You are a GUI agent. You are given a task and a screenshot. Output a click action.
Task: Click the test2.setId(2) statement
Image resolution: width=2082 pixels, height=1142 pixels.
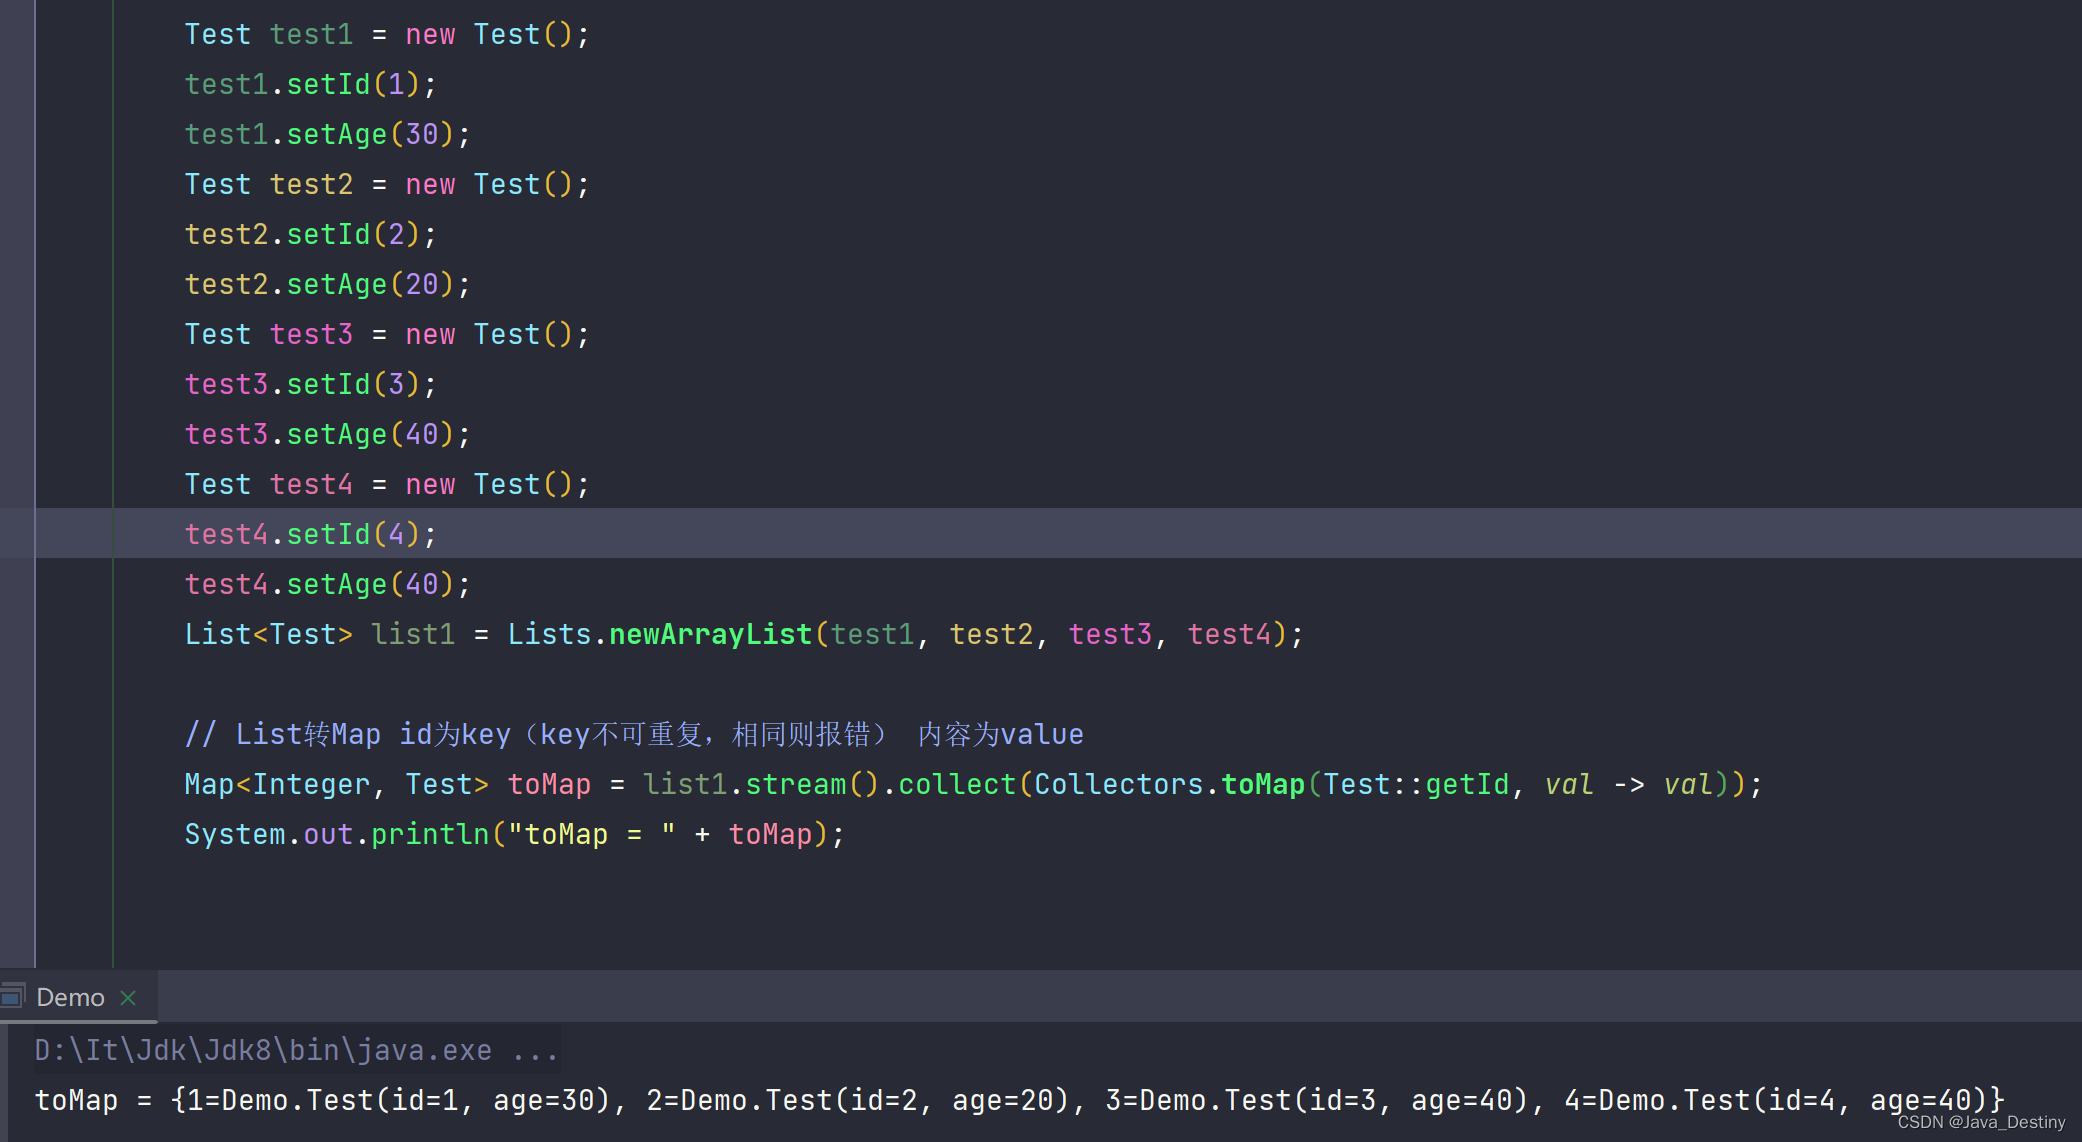click(310, 234)
